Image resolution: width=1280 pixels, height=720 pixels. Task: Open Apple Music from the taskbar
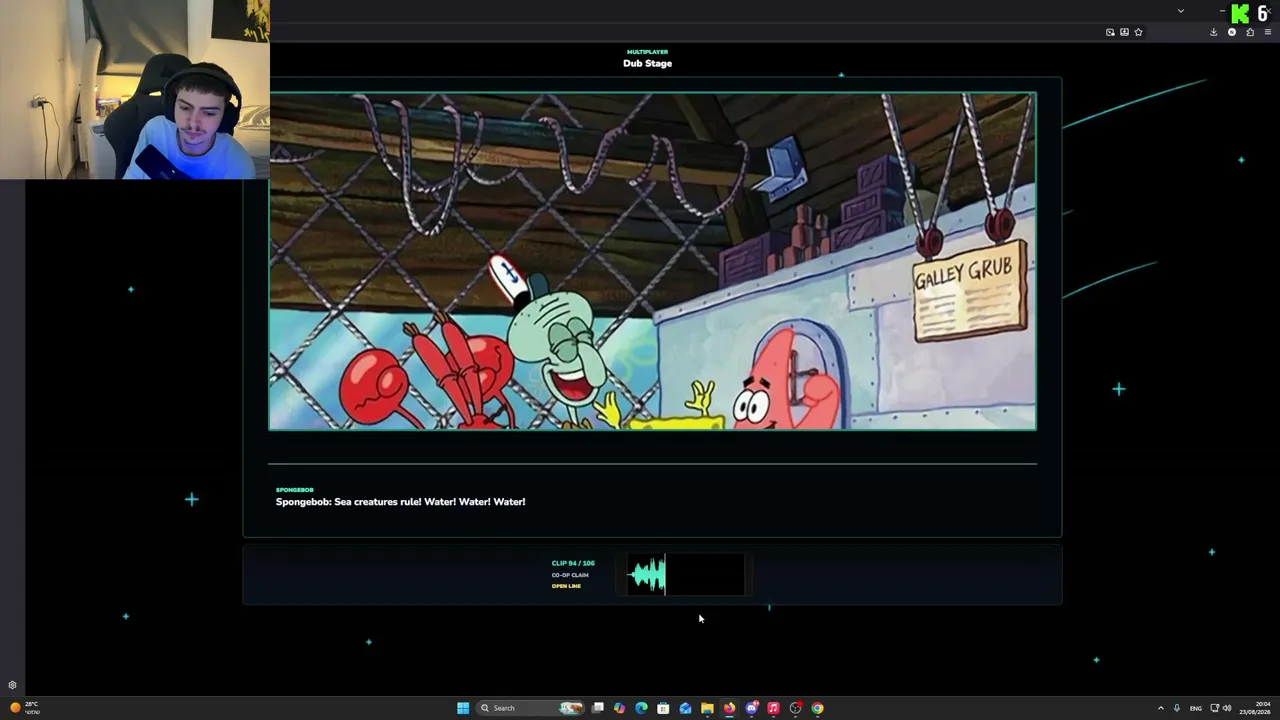[x=773, y=708]
